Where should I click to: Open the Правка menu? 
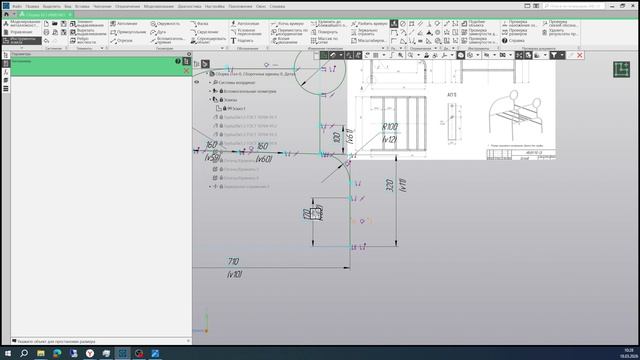click(x=32, y=7)
